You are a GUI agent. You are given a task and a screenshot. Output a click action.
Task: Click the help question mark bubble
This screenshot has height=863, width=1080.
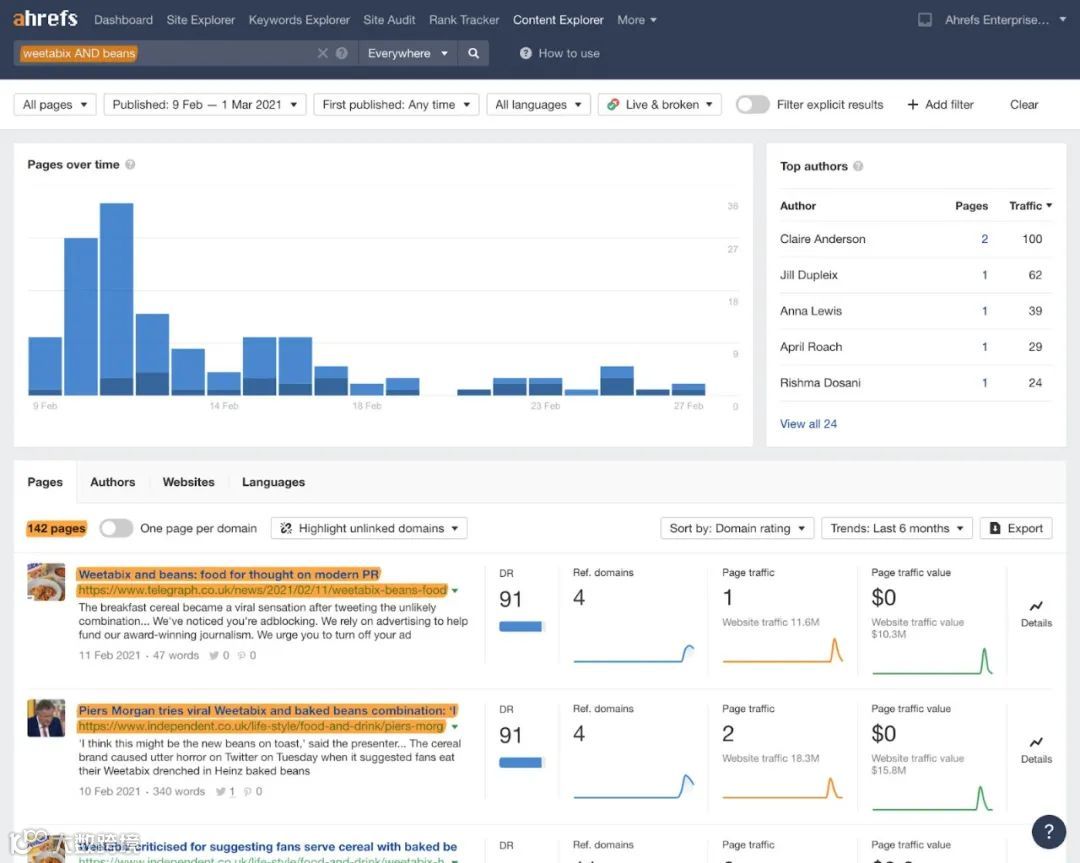[x=1048, y=831]
